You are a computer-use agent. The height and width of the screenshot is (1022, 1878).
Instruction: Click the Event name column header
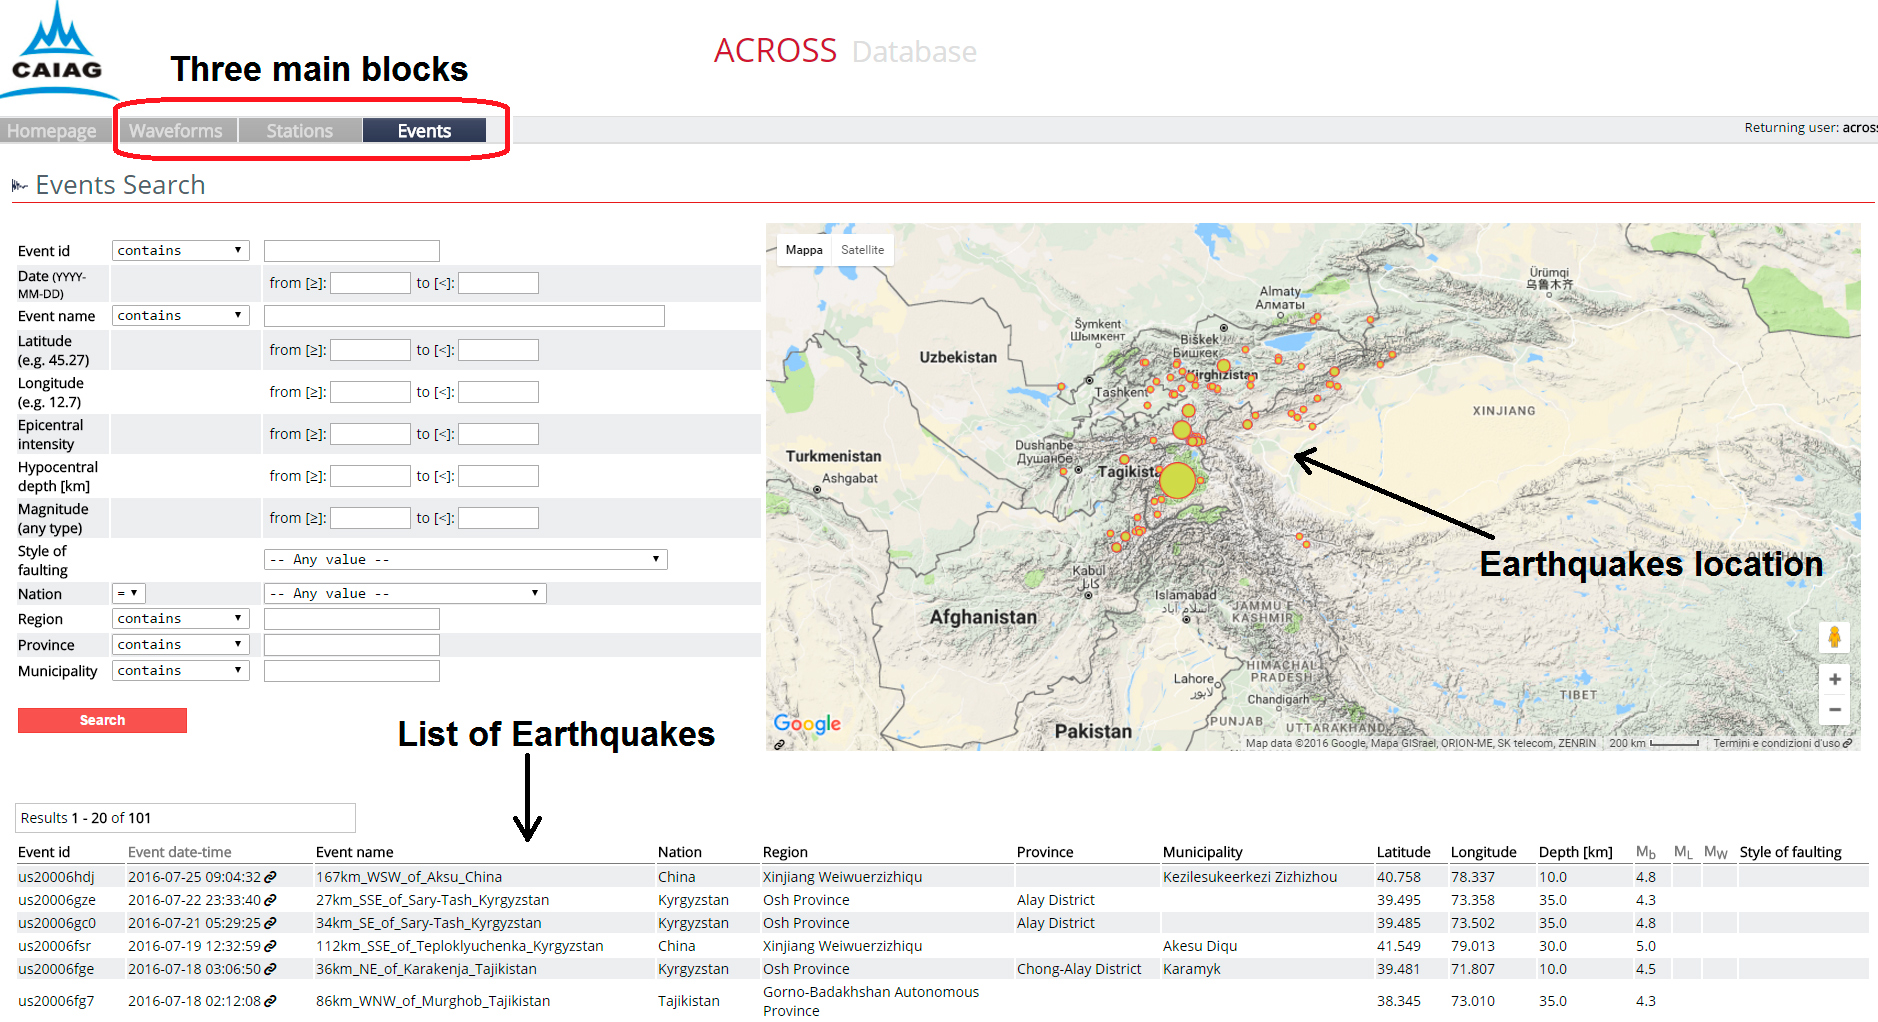[x=355, y=852]
